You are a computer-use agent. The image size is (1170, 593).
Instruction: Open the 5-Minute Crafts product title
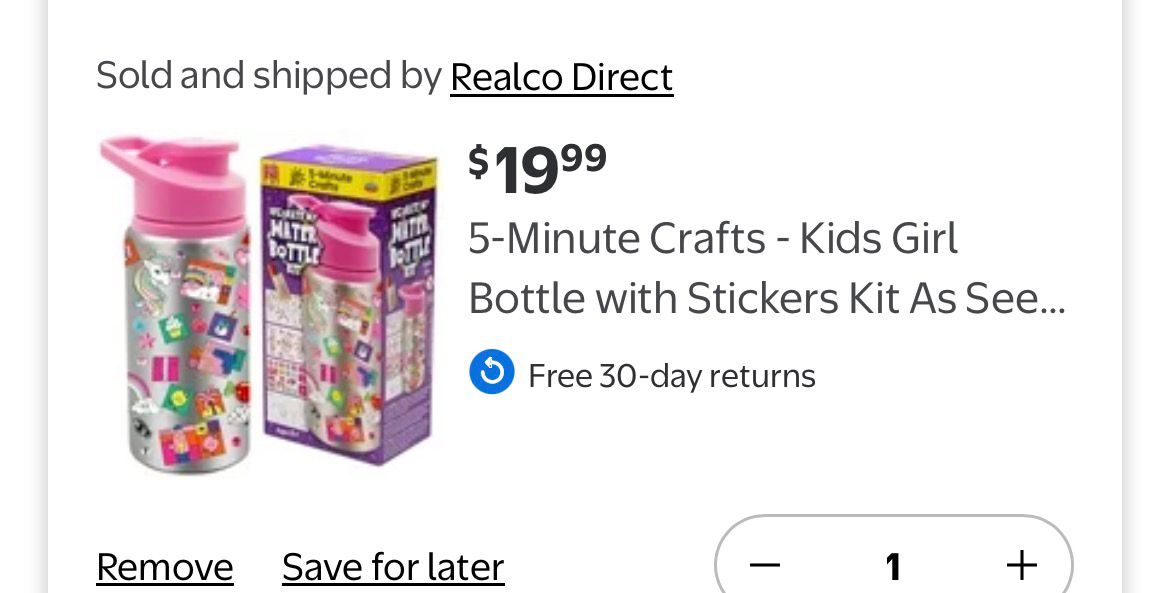click(713, 240)
